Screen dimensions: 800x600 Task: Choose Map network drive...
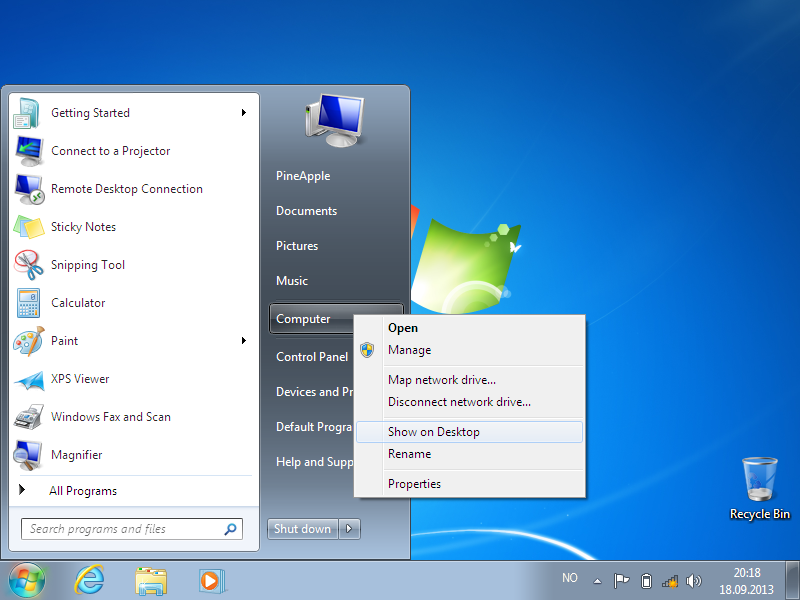[469, 380]
